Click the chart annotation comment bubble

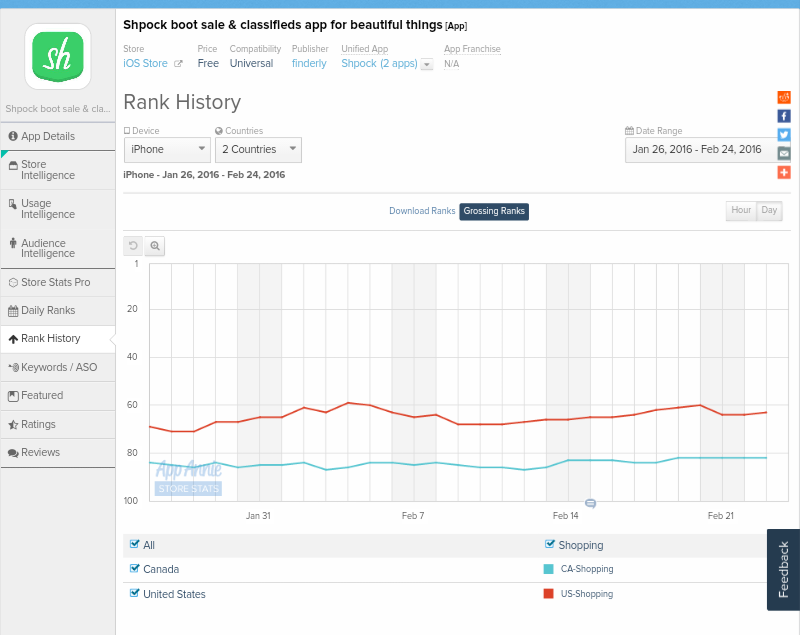point(590,504)
